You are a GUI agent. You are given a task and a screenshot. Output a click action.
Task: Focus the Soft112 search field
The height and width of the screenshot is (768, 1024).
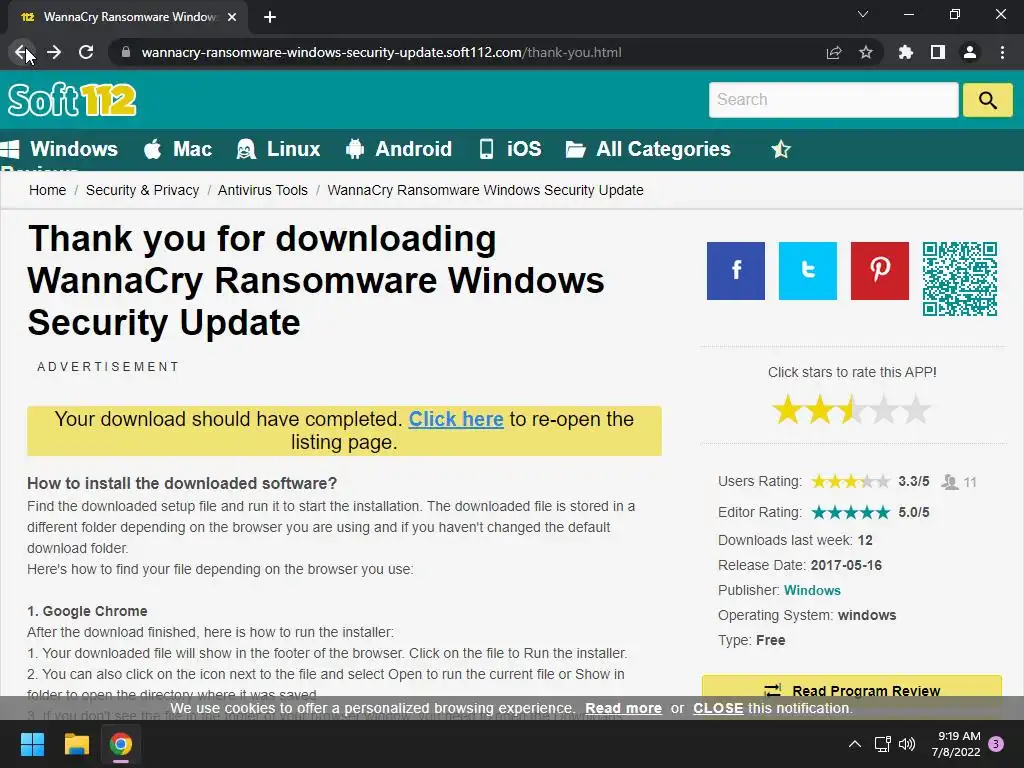[x=833, y=100]
